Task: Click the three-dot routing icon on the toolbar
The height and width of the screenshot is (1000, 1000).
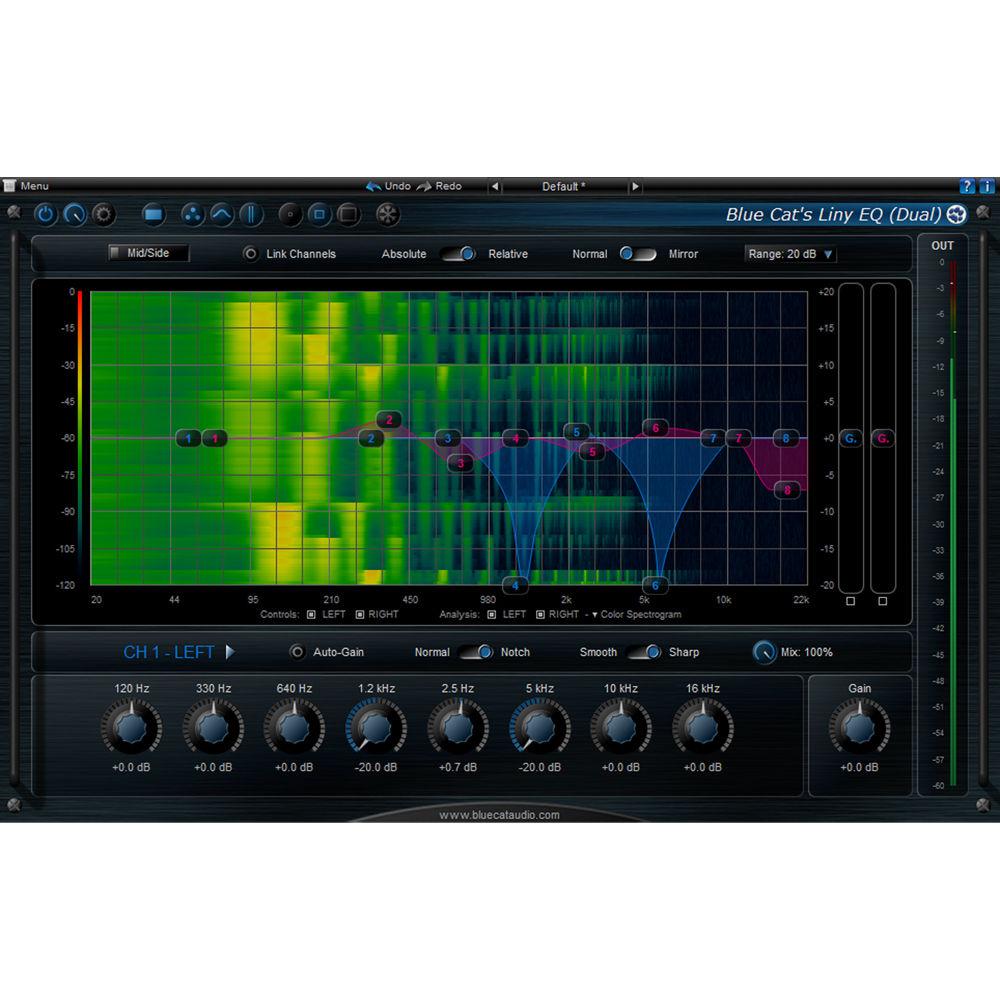Action: pos(192,214)
